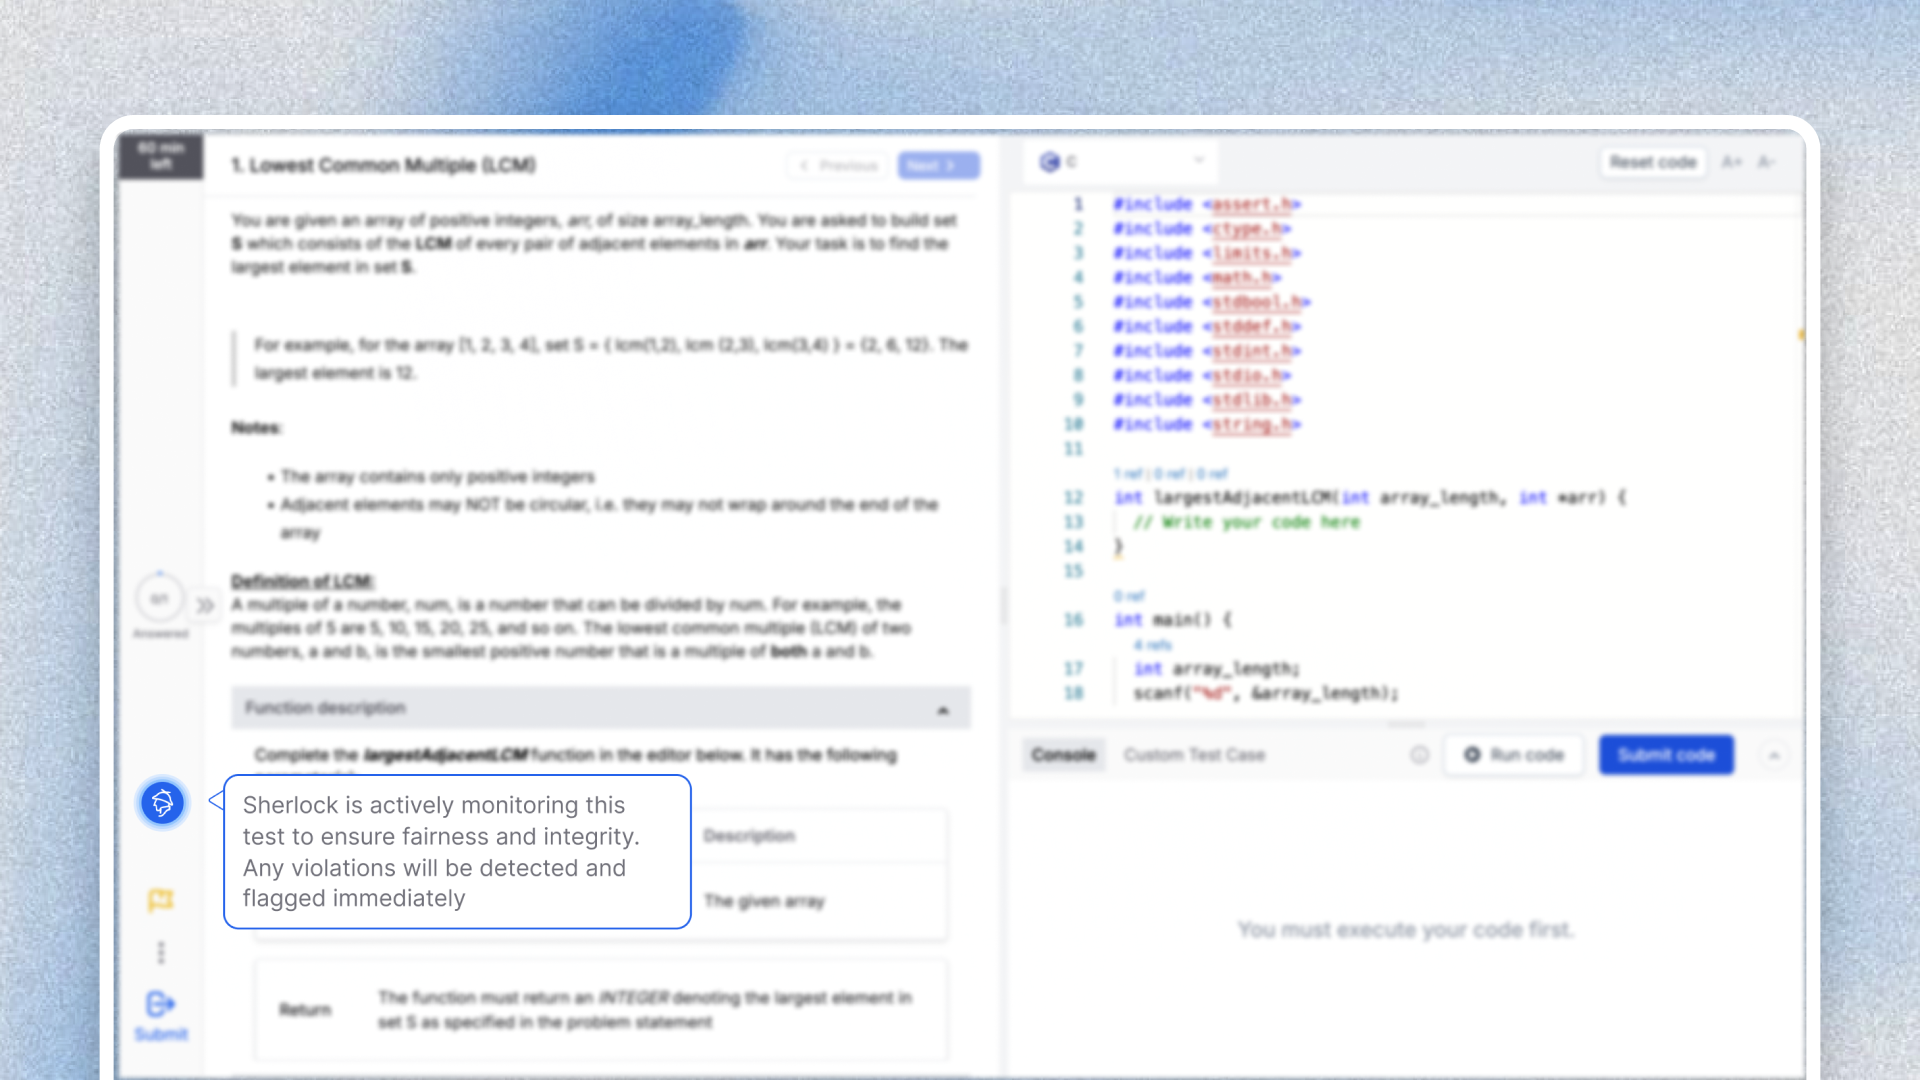Screen dimensions: 1920x1080
Task: Decrease editor font size with A-
Action: pos(1766,162)
